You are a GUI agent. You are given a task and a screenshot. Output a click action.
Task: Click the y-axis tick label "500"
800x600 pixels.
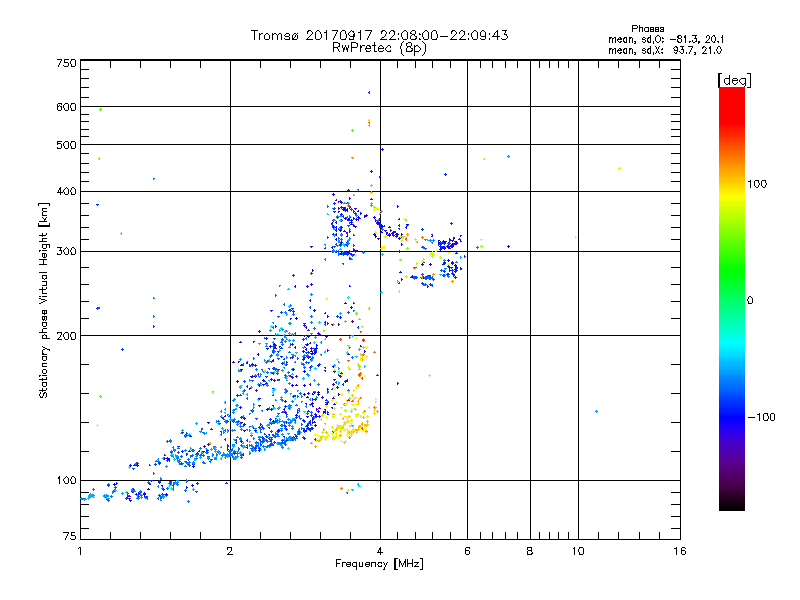click(66, 145)
